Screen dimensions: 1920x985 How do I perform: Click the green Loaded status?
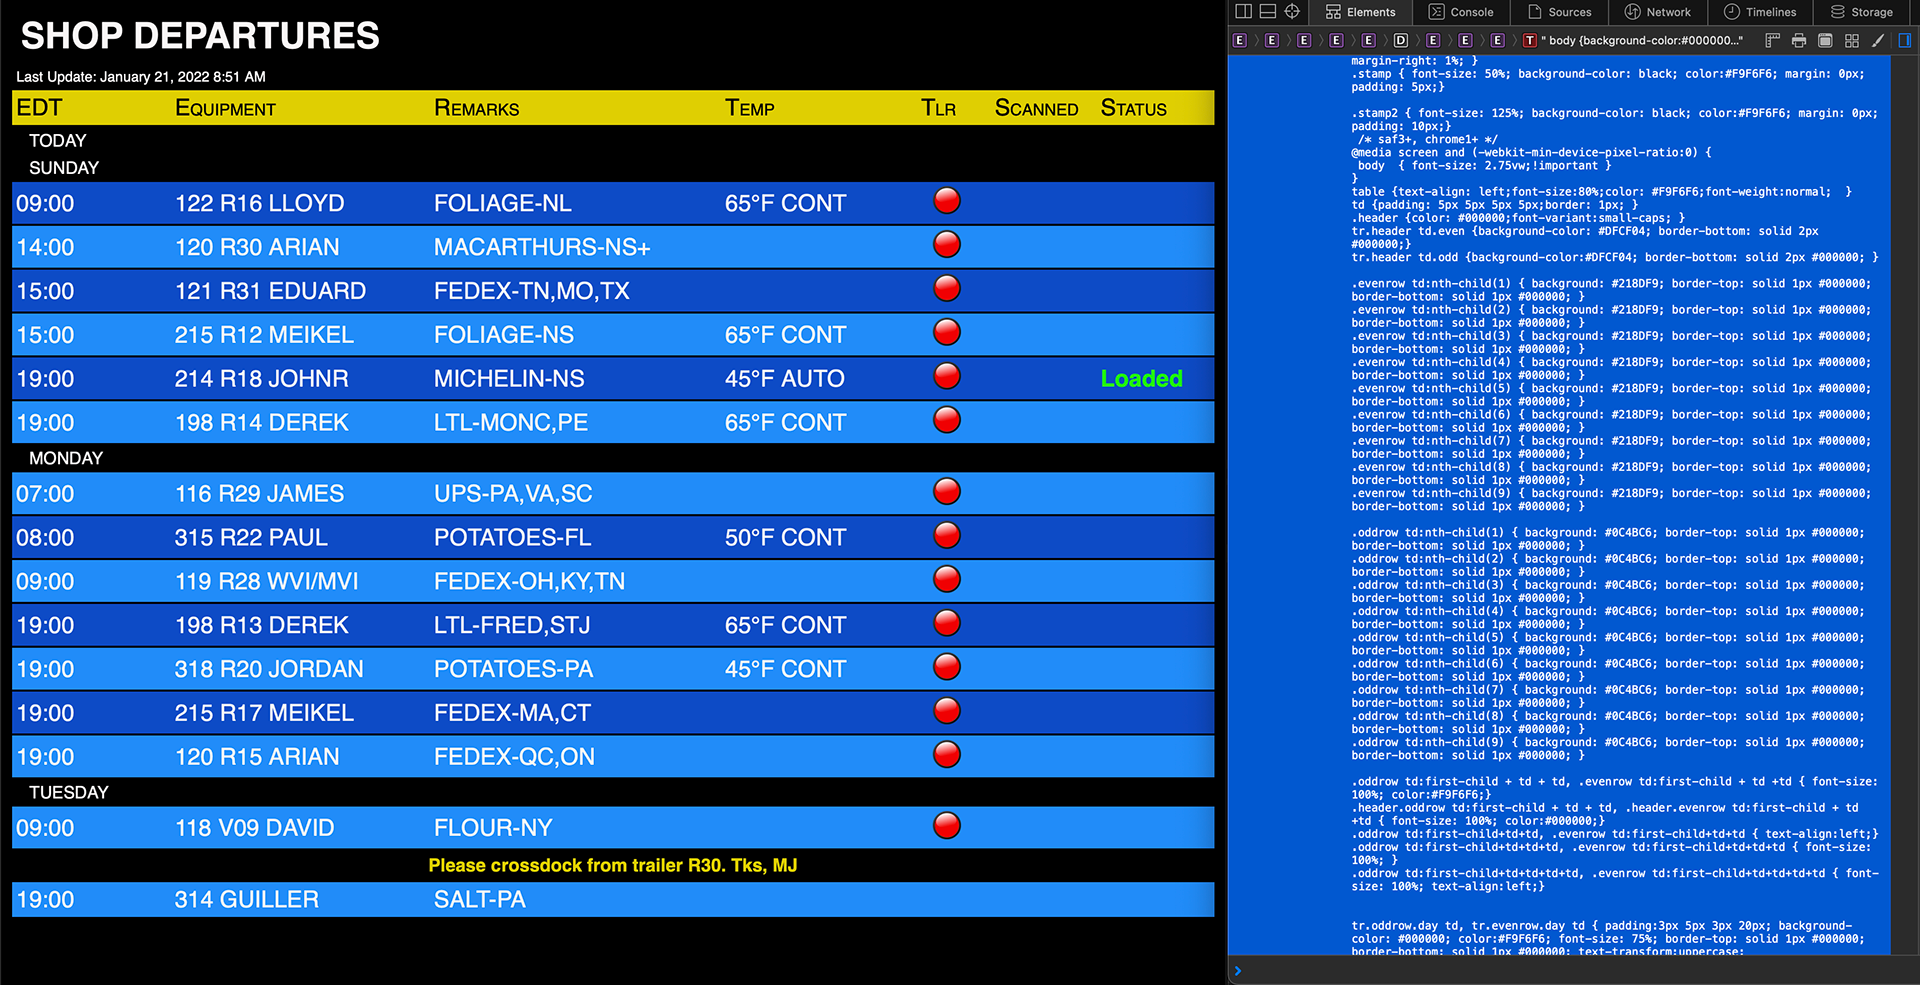click(1141, 379)
